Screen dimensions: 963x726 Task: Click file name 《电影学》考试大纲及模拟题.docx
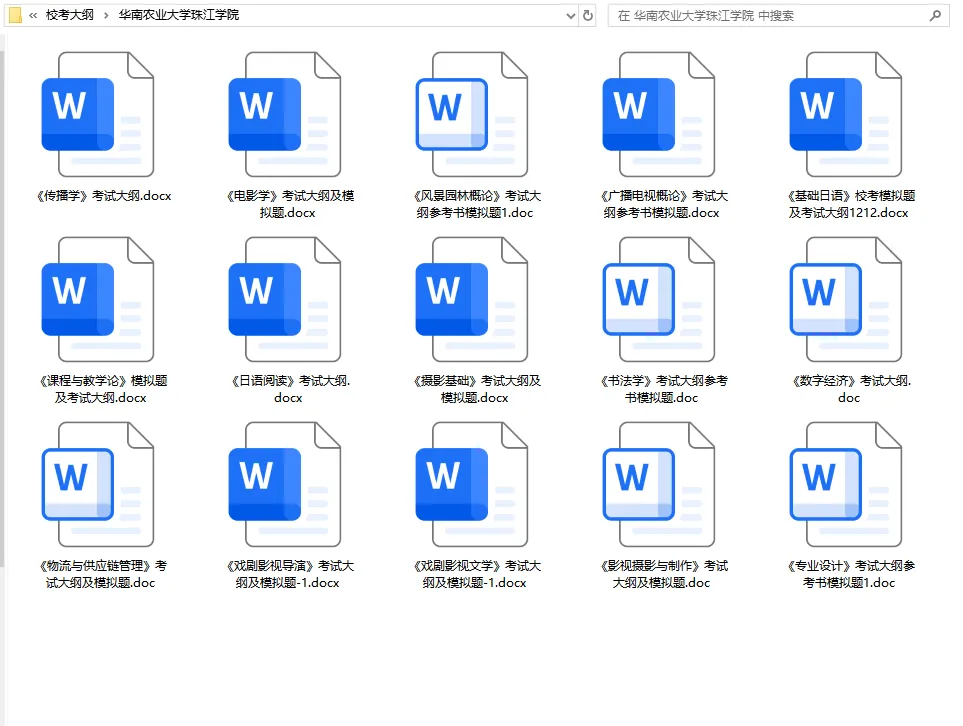pyautogui.click(x=289, y=204)
